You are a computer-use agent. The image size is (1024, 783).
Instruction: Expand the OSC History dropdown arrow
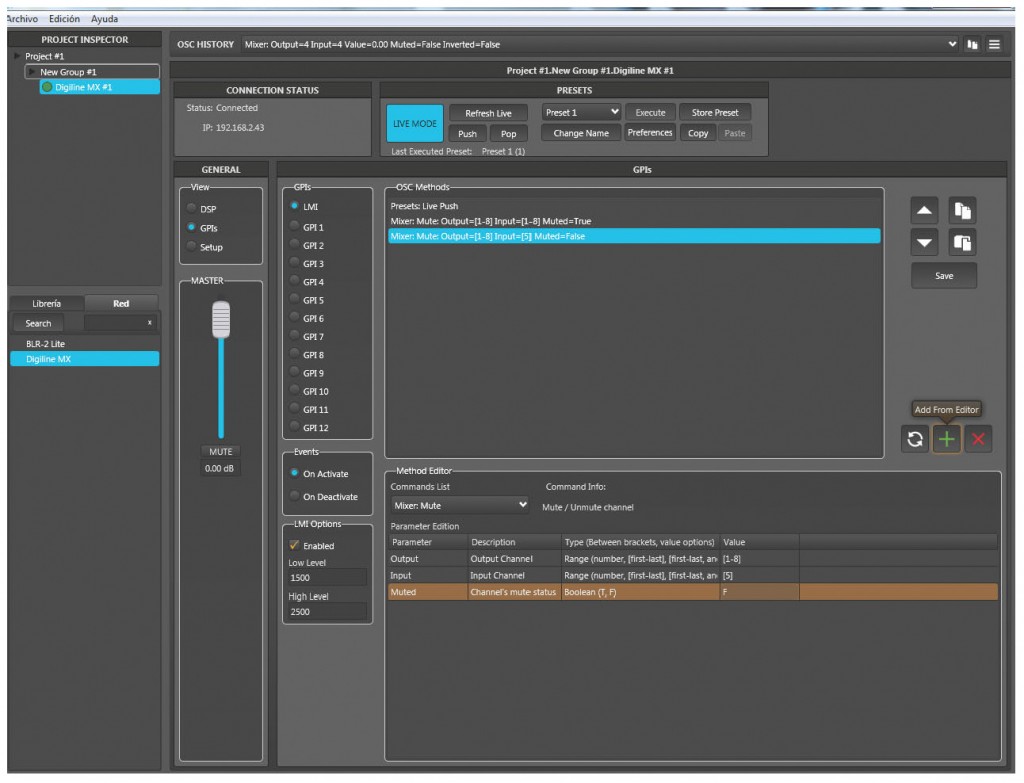(x=952, y=45)
